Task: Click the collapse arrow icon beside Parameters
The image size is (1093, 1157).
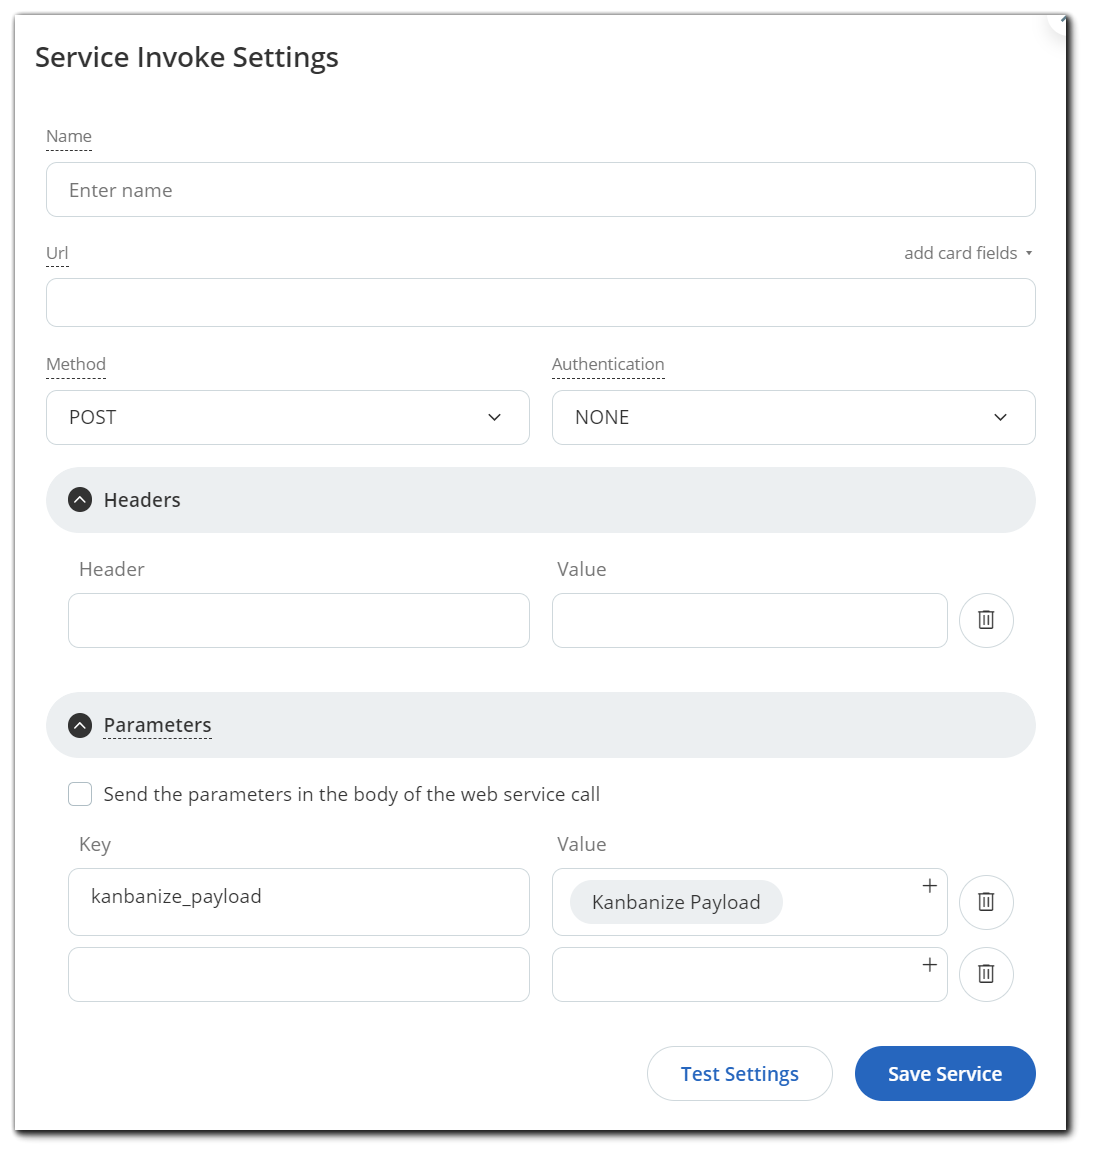Action: click(x=80, y=725)
